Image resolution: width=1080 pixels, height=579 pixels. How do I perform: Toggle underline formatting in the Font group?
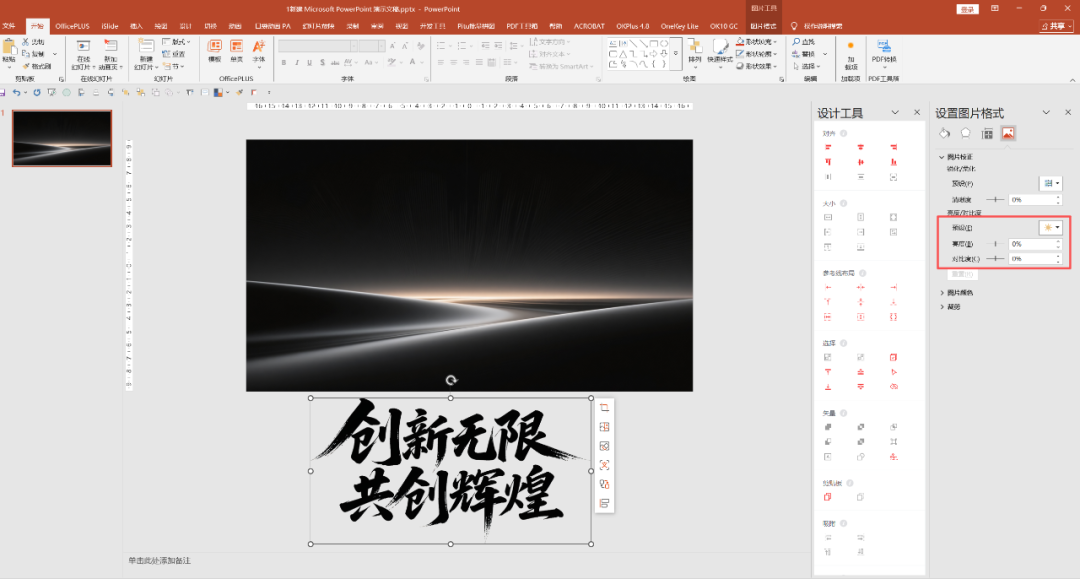[x=311, y=62]
